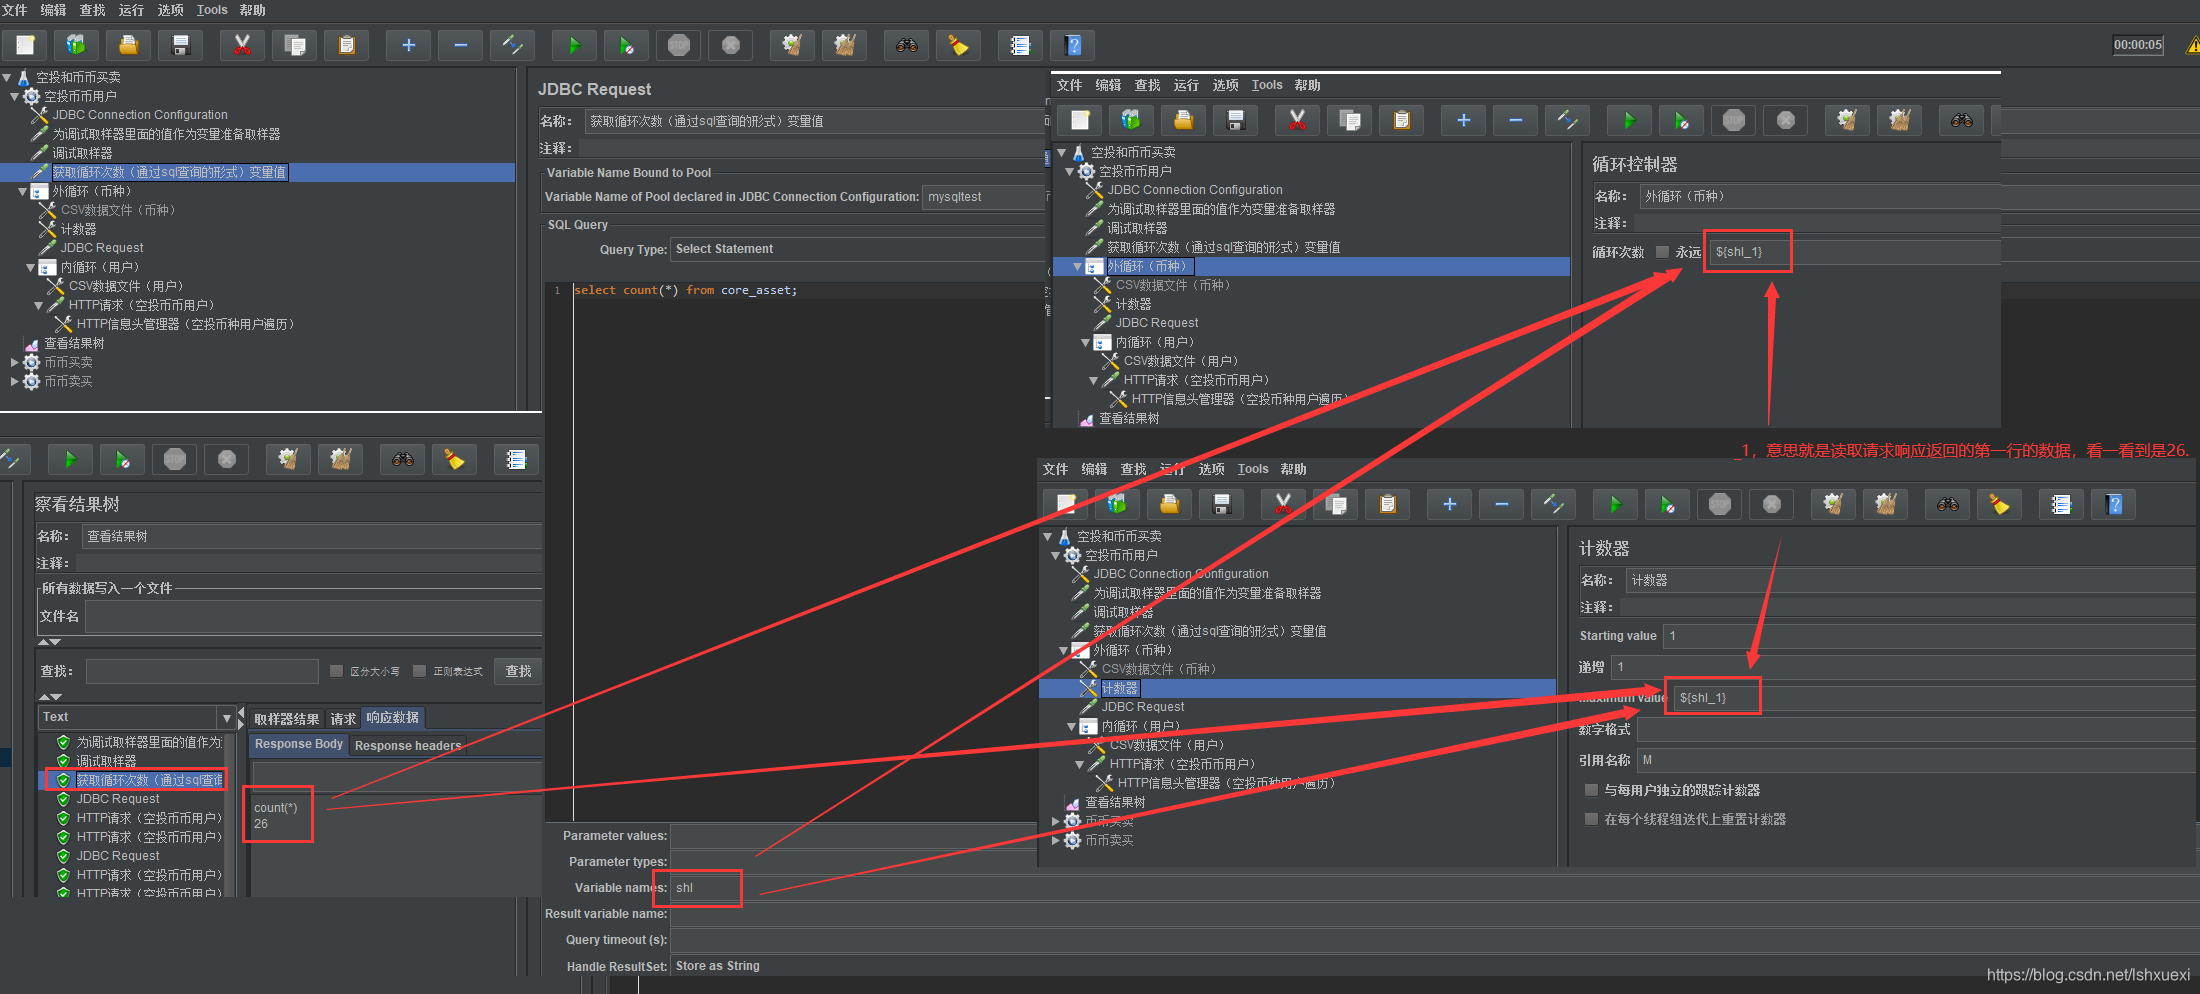The image size is (2200, 994).
Task: Click Function Helper icon in results tree window toolbar
Action: tap(516, 459)
